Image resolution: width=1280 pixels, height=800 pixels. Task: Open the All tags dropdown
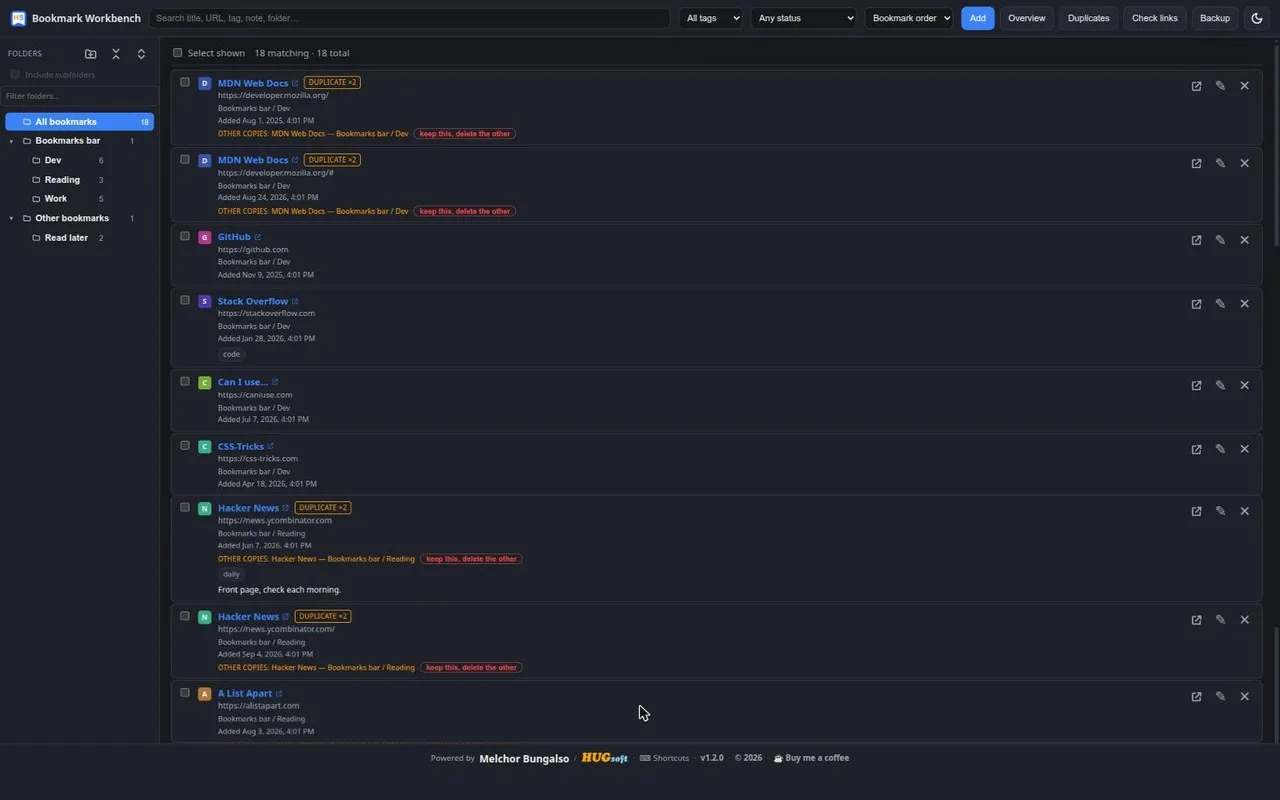tap(711, 18)
